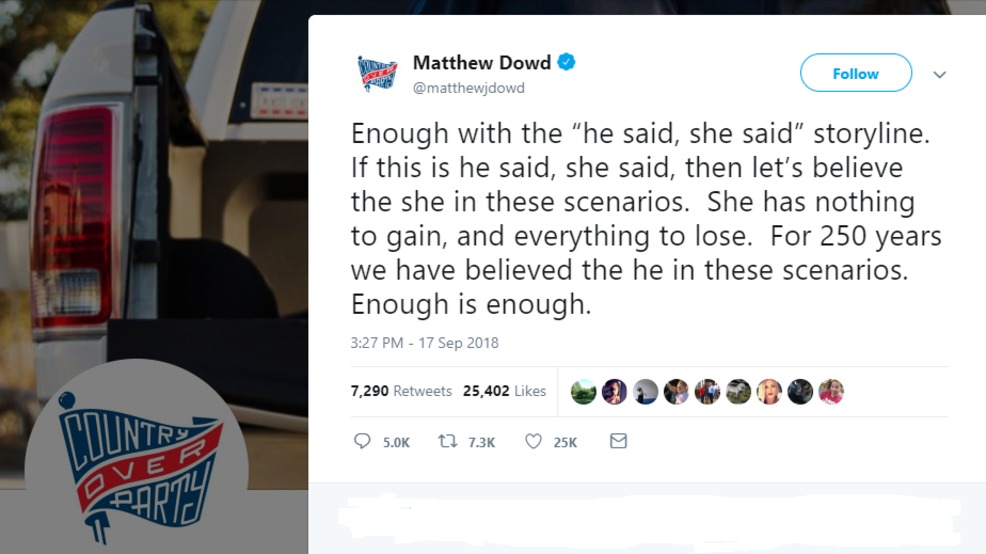Click the envelope direct message icon
Viewport: 986px width, 554px height.
pyautogui.click(x=618, y=441)
